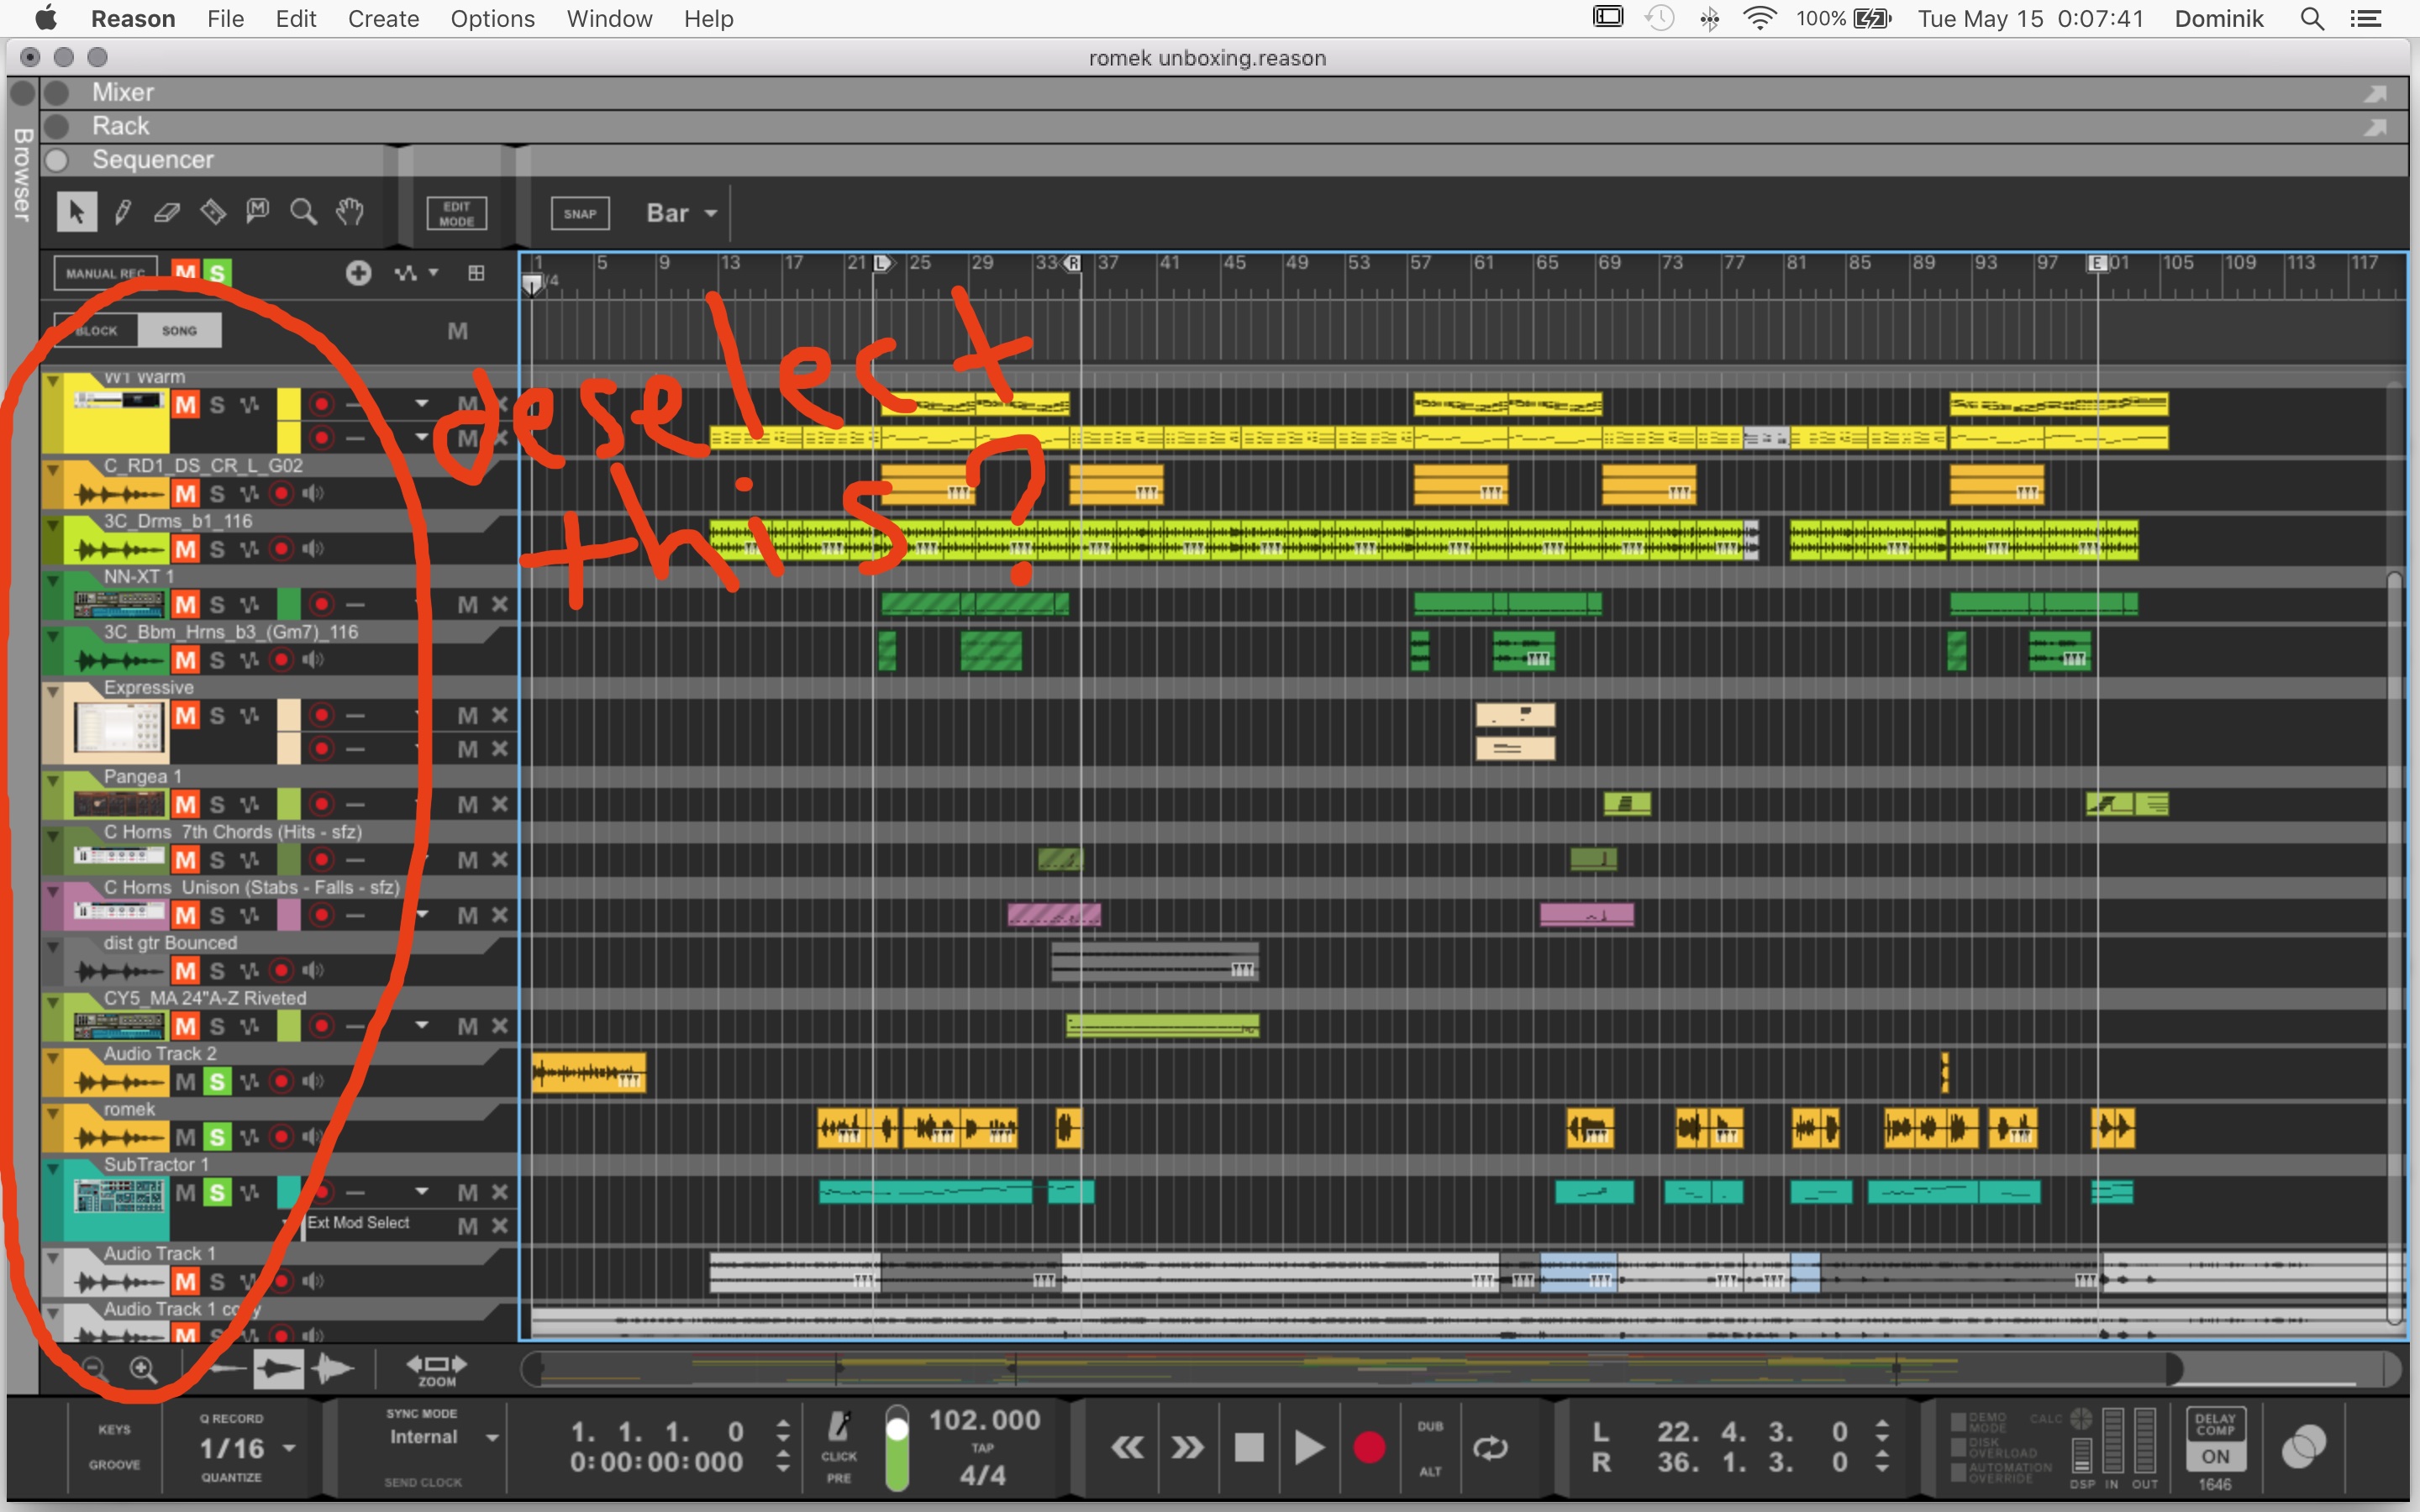Adjust the click level slider
Viewport: 2420px width, 1512px height.
click(x=897, y=1448)
